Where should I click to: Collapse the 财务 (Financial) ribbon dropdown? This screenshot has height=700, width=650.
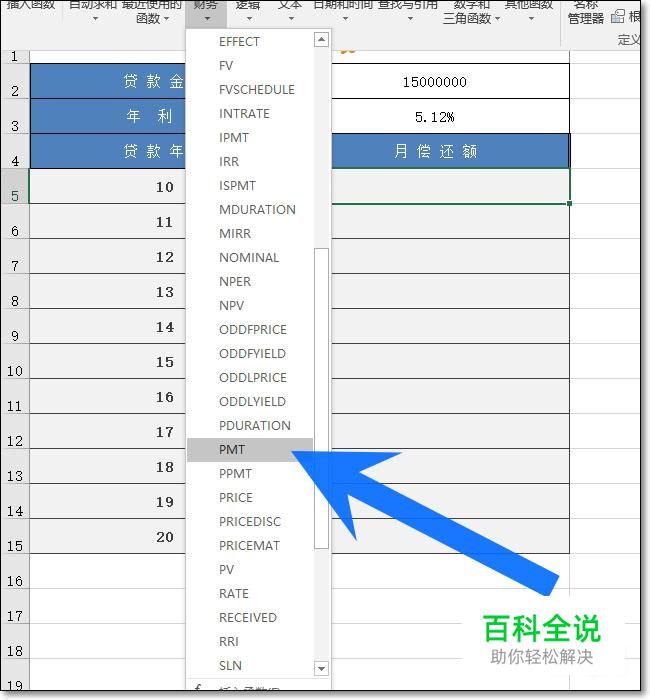pos(206,12)
